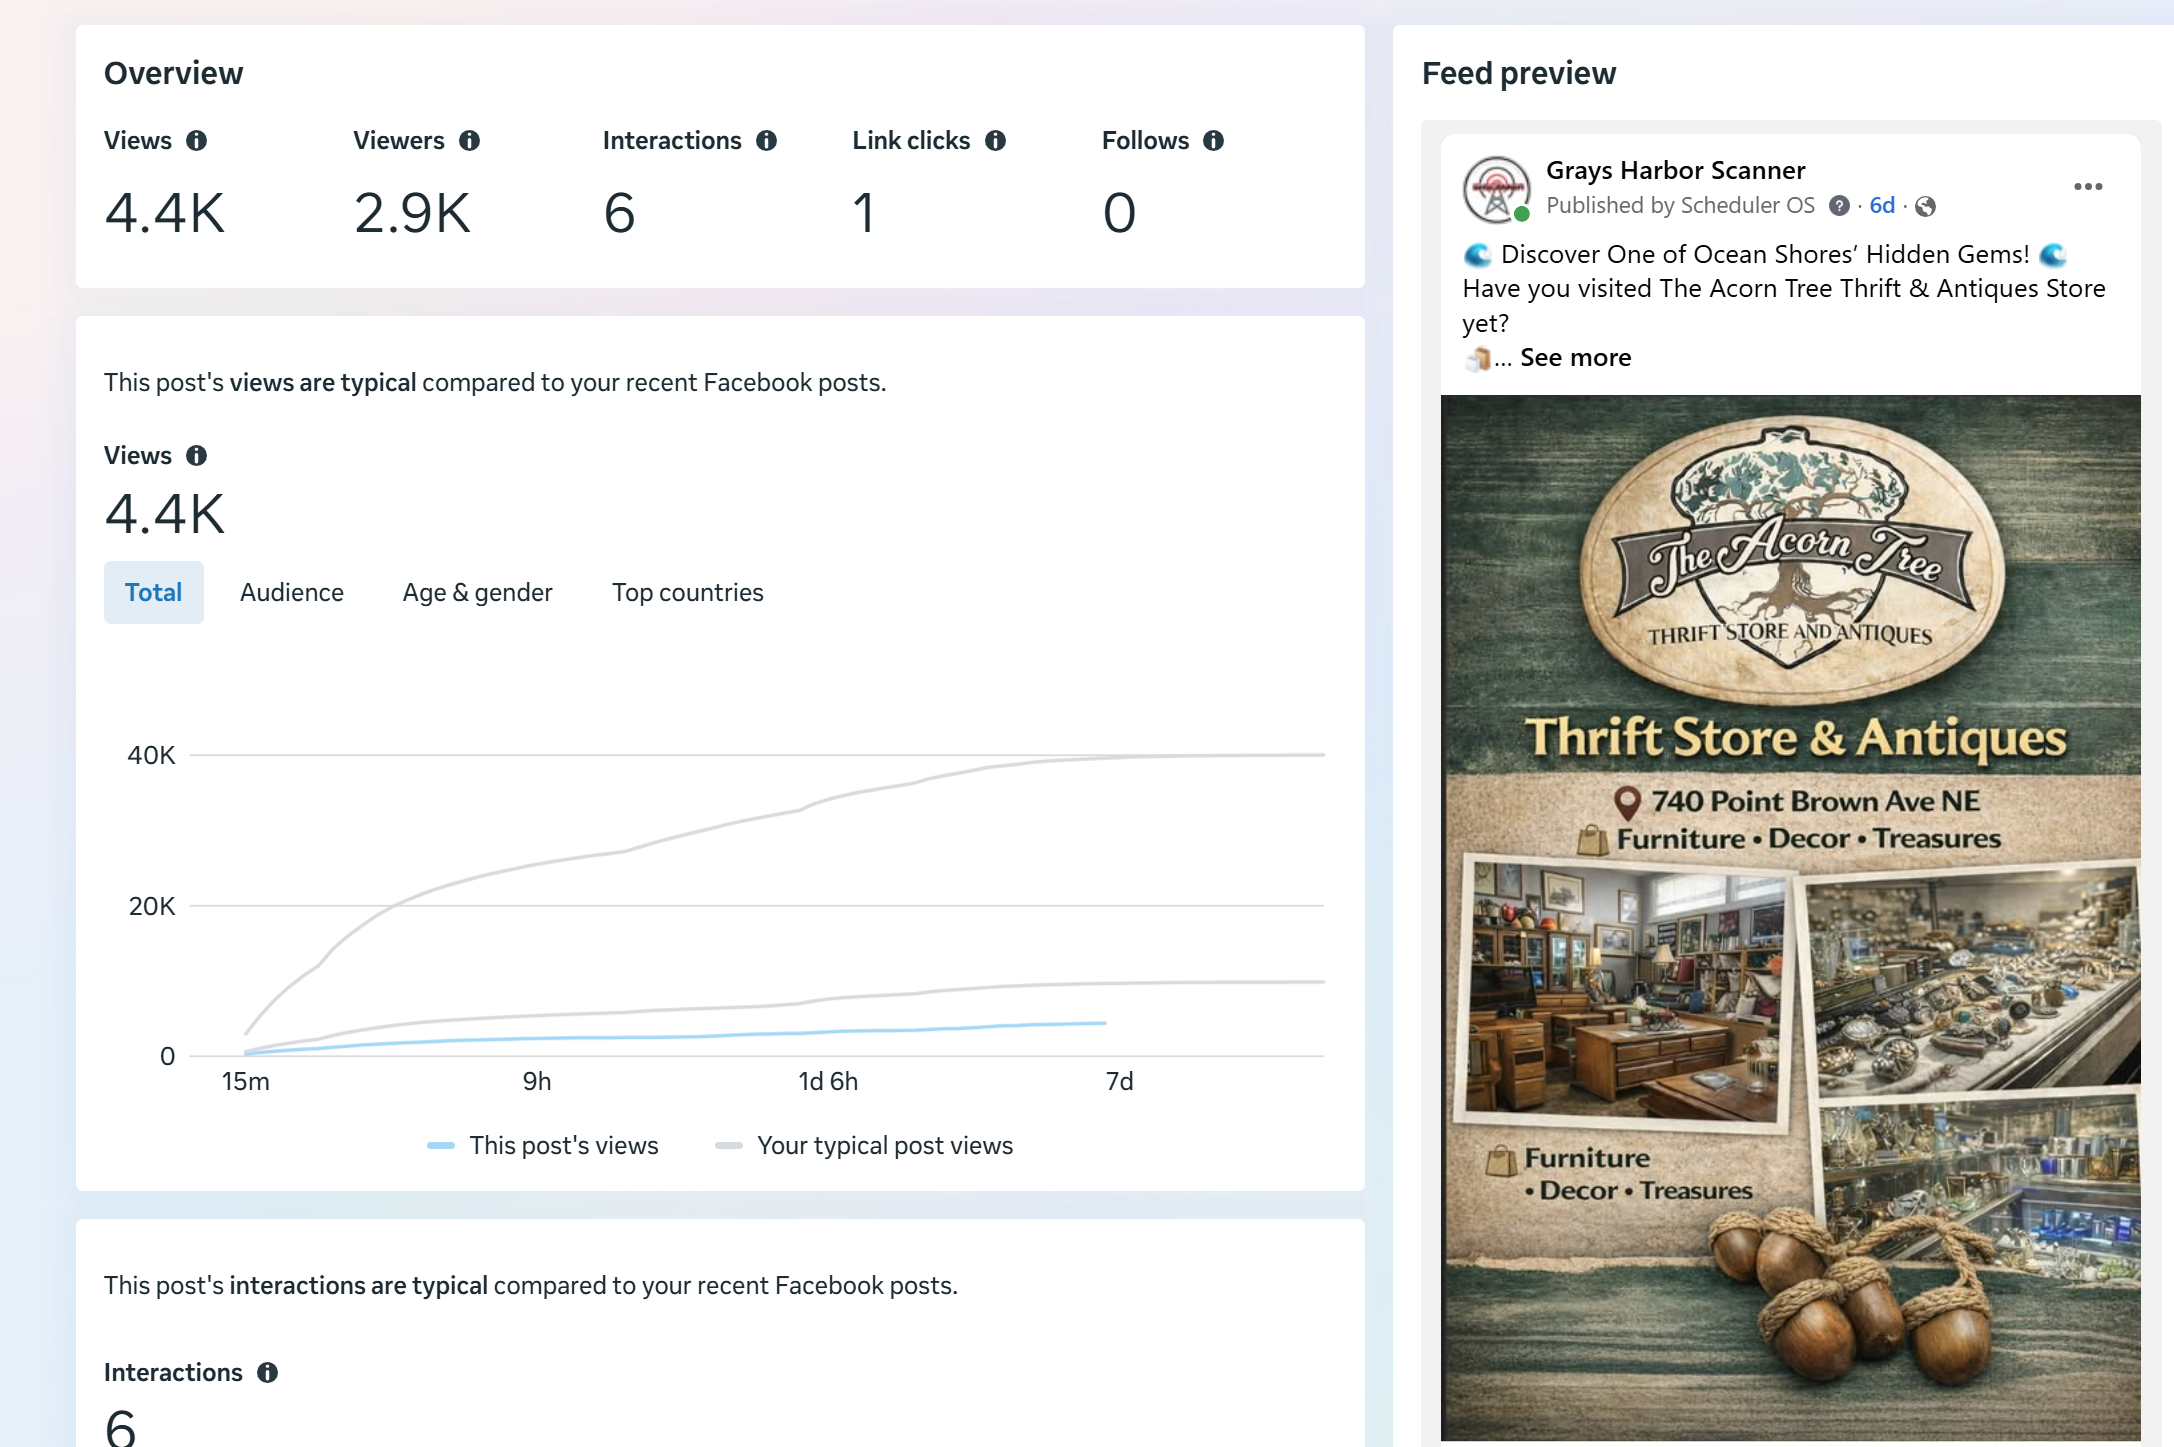The height and width of the screenshot is (1447, 2174).
Task: Click the 40K axis label on the chart
Action: pos(151,756)
